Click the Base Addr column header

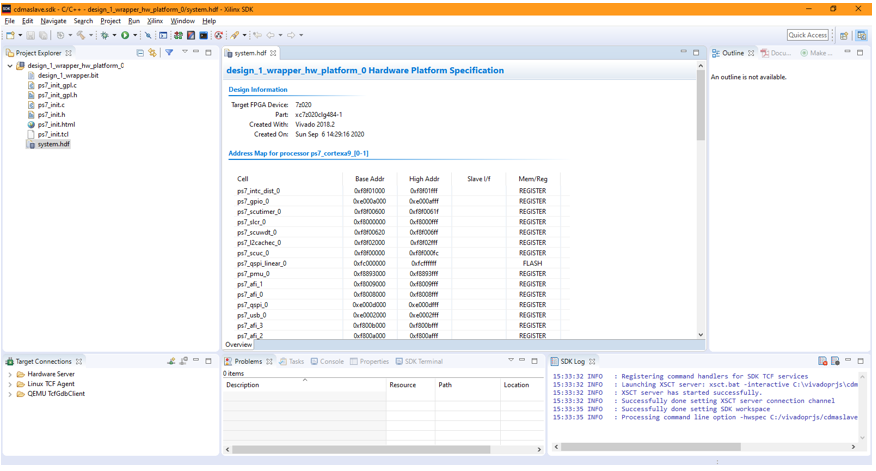(369, 179)
